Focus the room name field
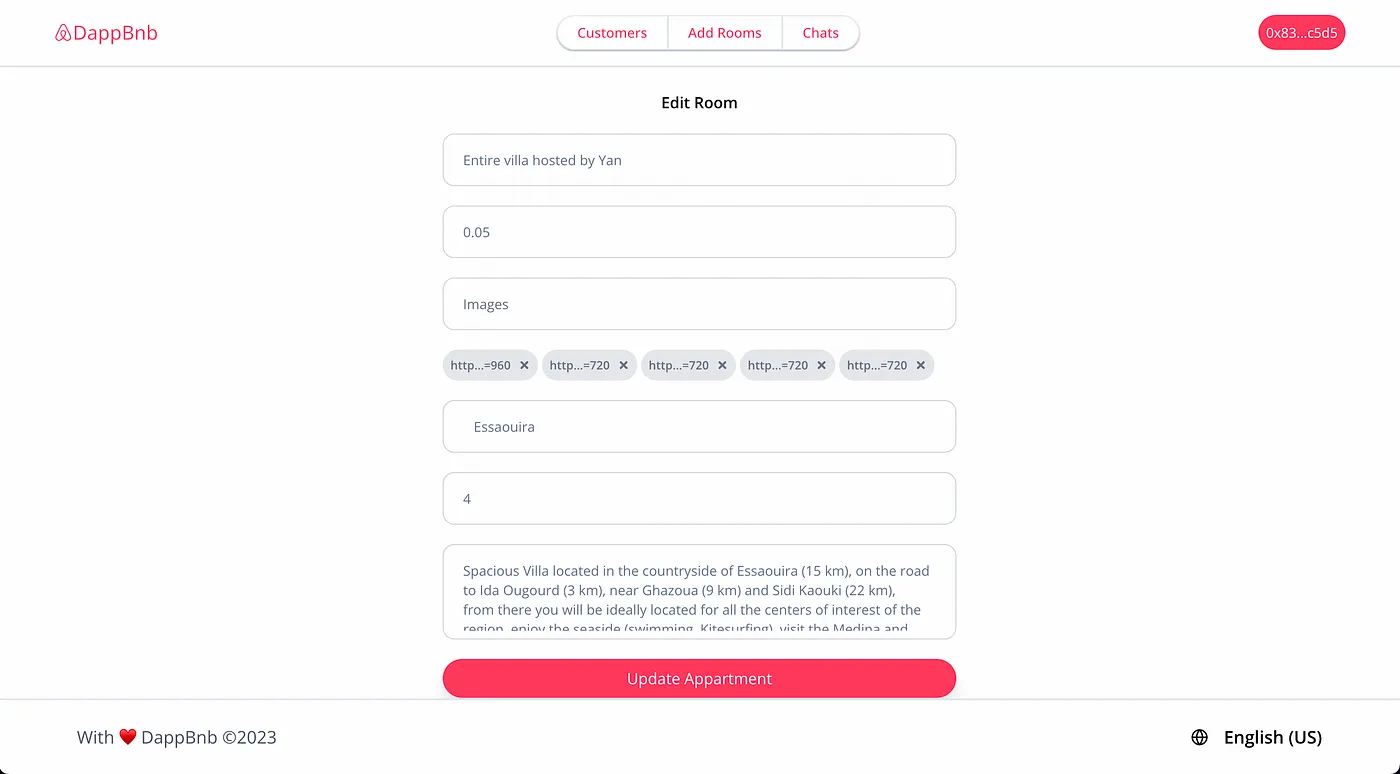Screen dimensions: 1400x774 [699, 160]
